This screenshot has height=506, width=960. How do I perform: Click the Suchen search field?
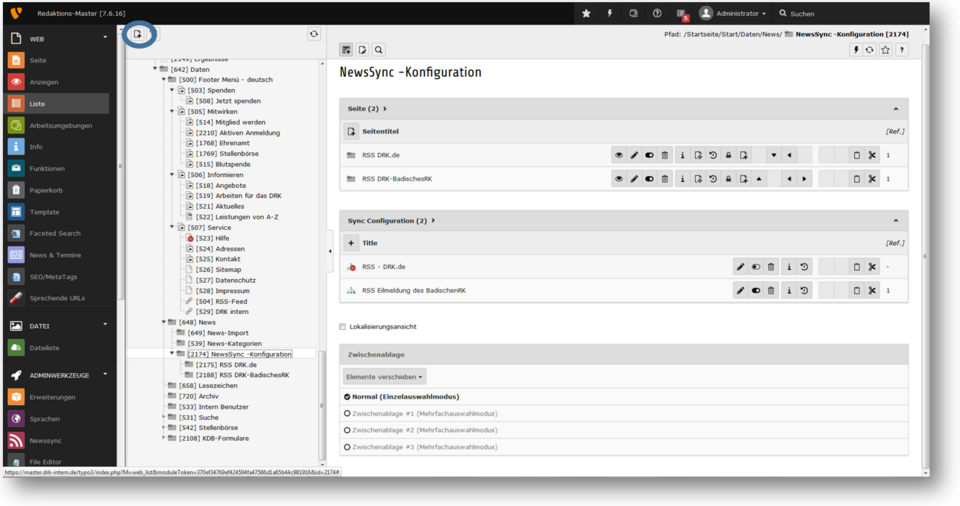coord(820,14)
